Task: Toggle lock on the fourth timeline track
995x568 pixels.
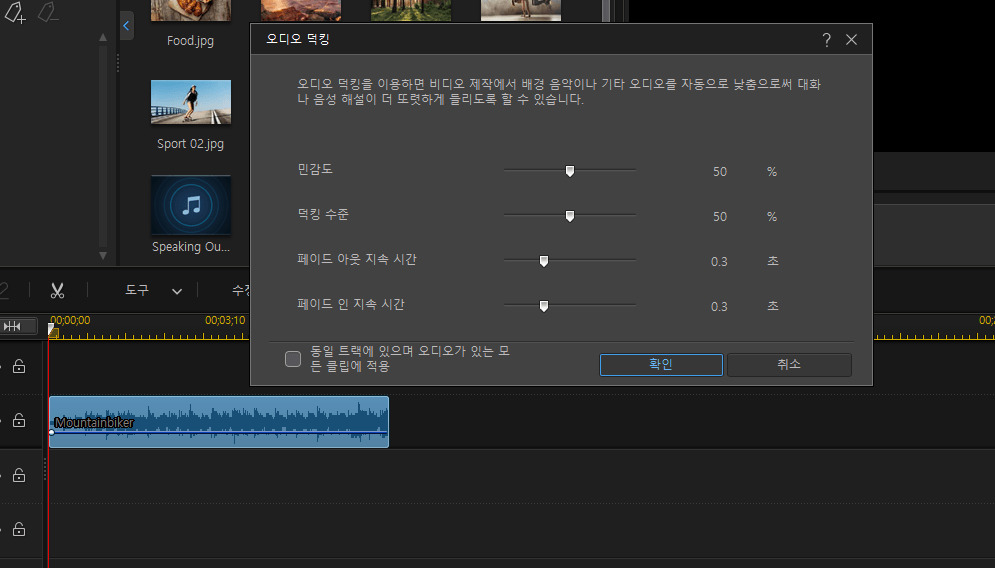Action: tap(19, 529)
